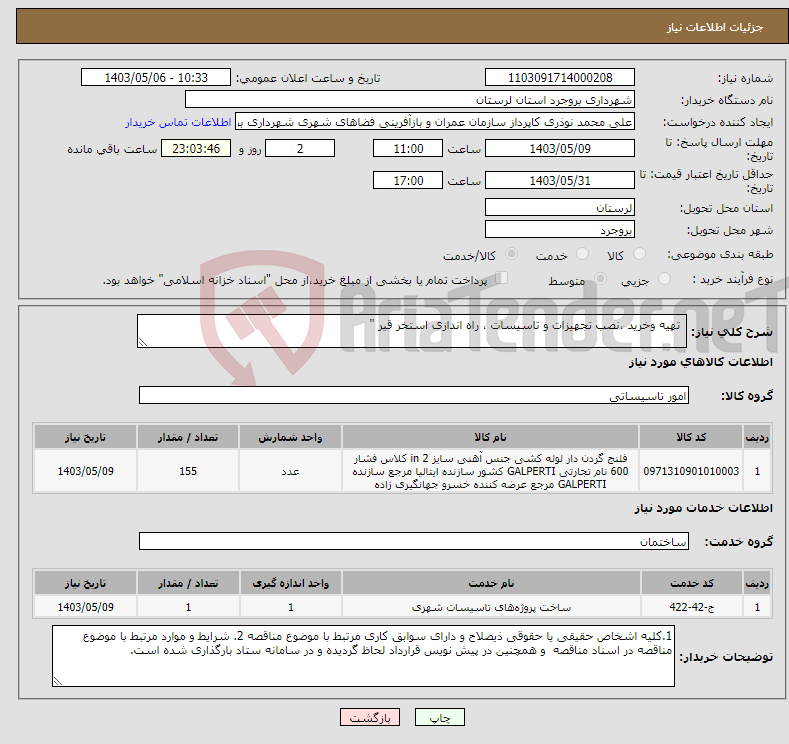
Task: Click the توضیحات خریدار text area
Action: tap(363, 656)
